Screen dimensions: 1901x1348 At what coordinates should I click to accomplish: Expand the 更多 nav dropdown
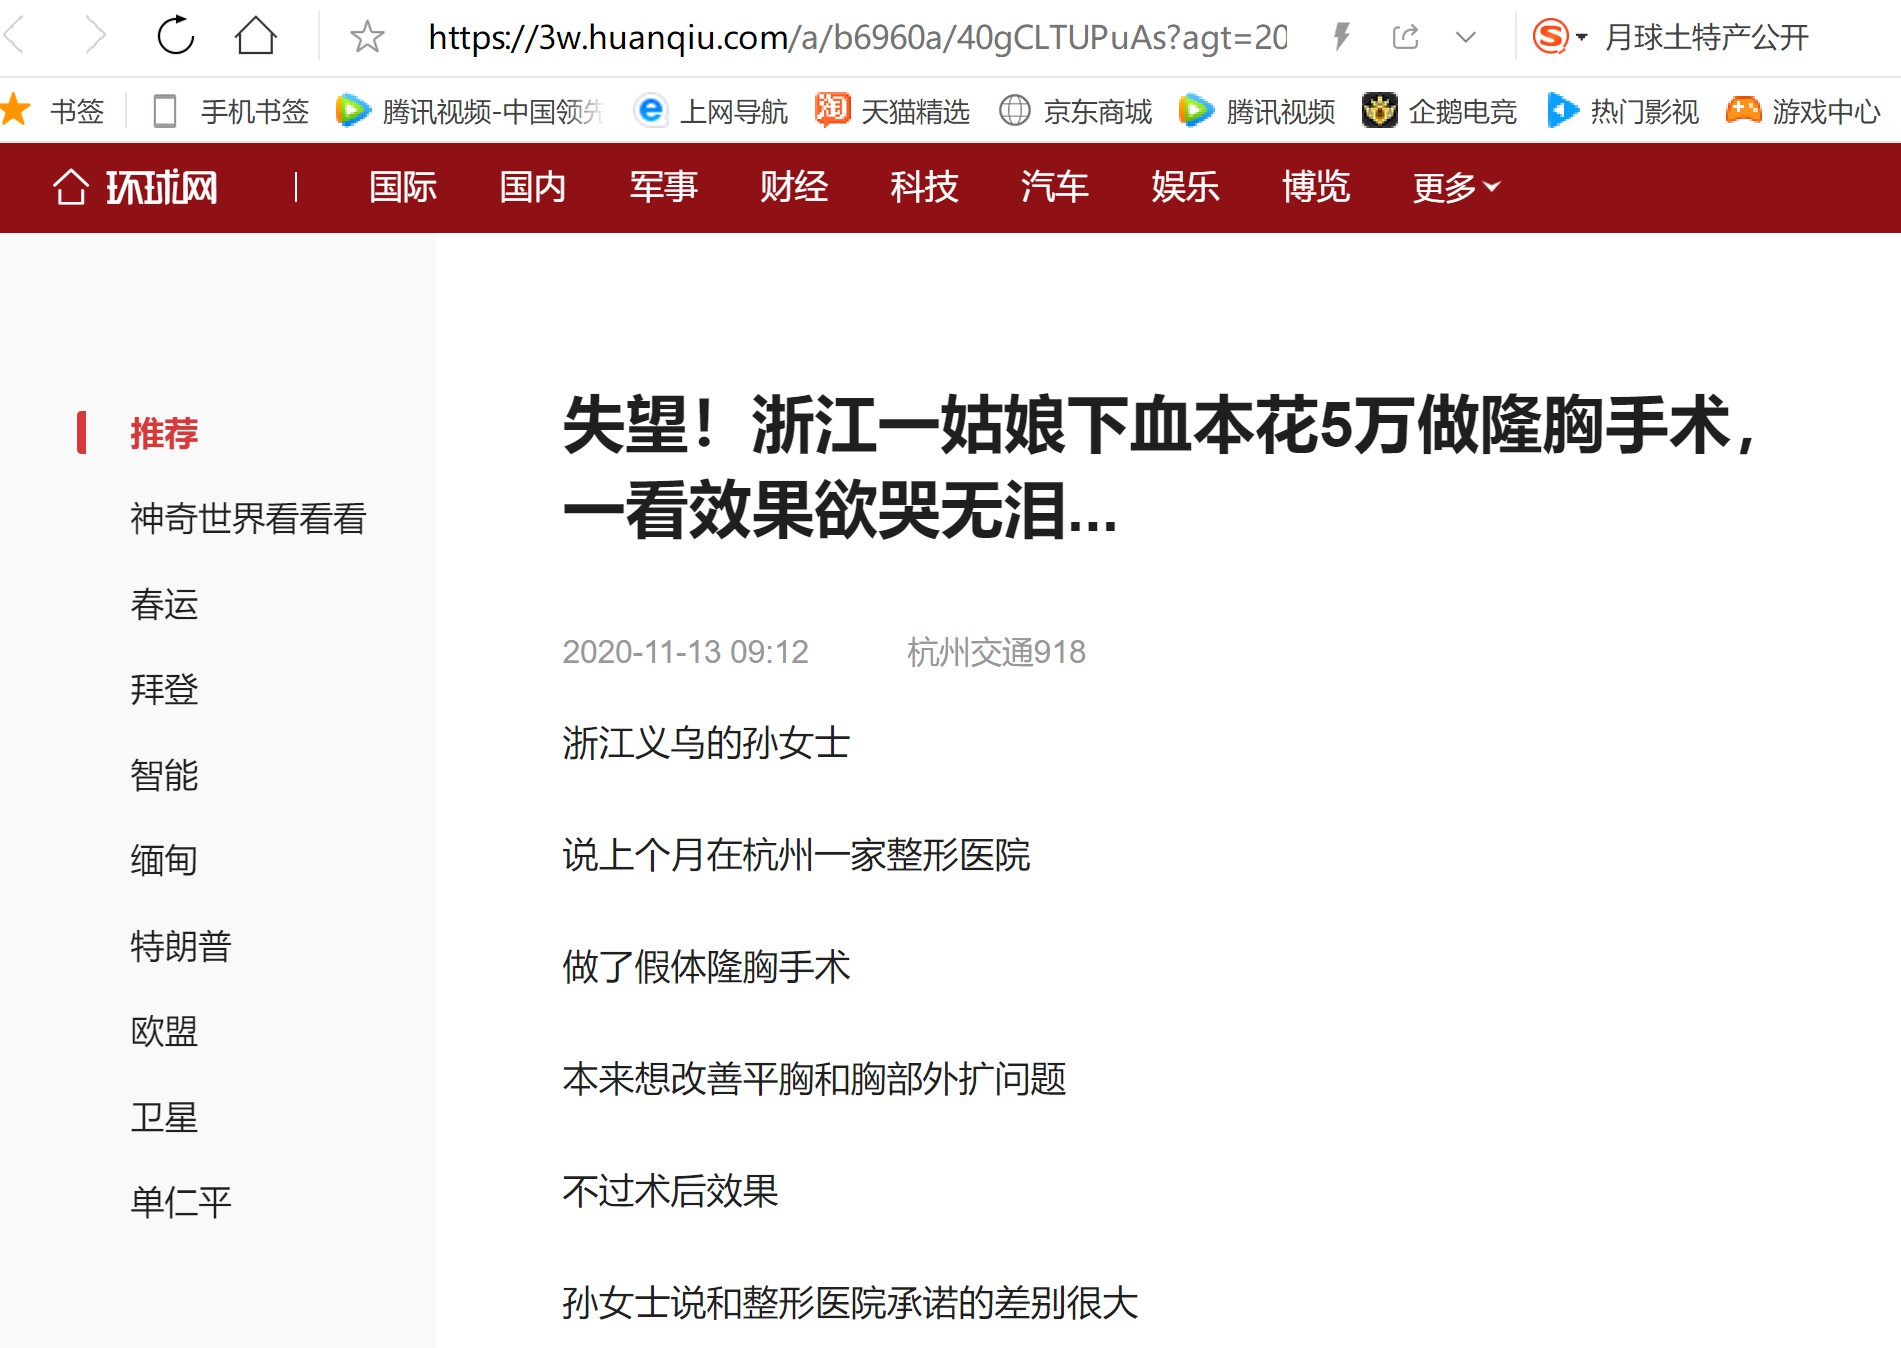click(x=1456, y=187)
